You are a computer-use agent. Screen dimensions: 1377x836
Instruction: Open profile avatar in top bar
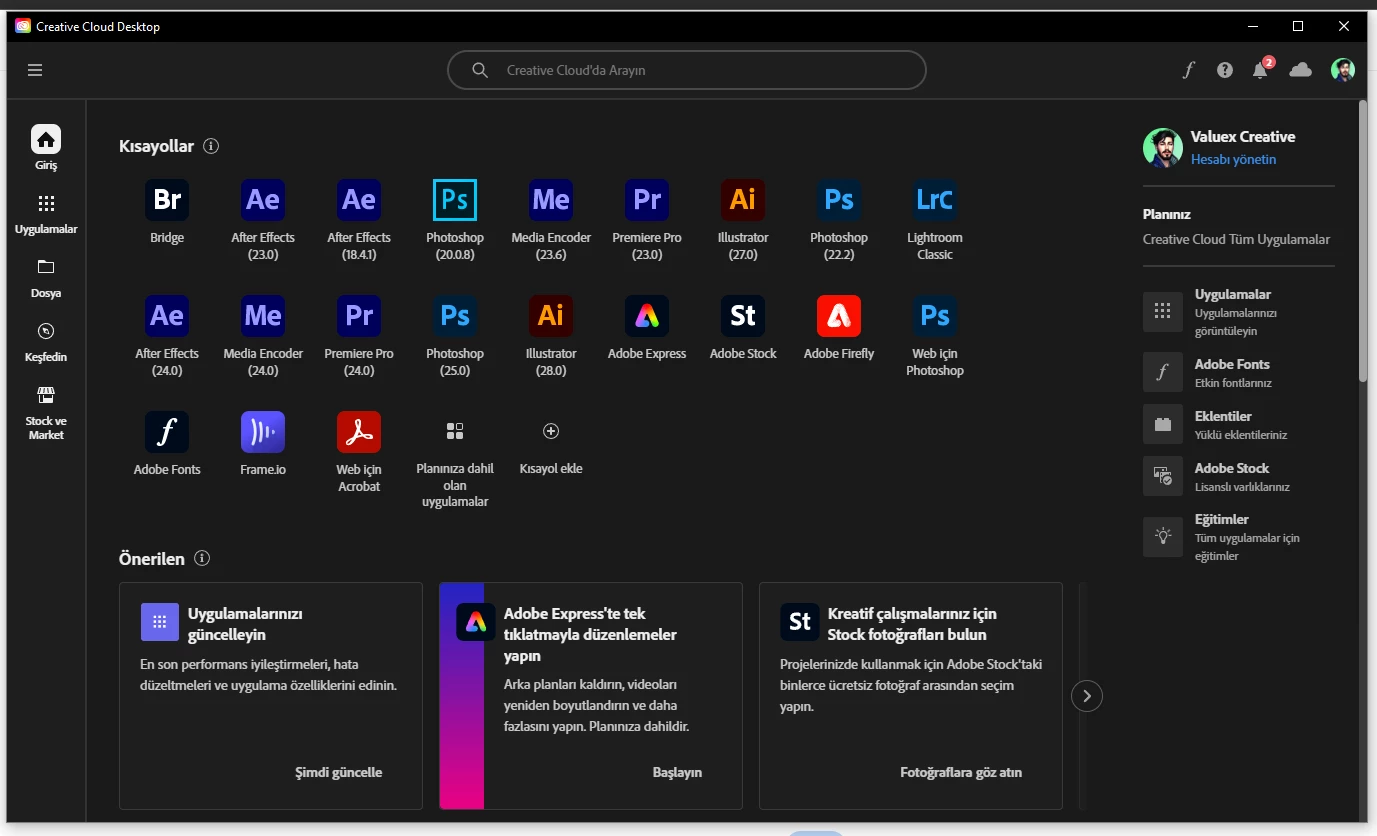[1343, 70]
